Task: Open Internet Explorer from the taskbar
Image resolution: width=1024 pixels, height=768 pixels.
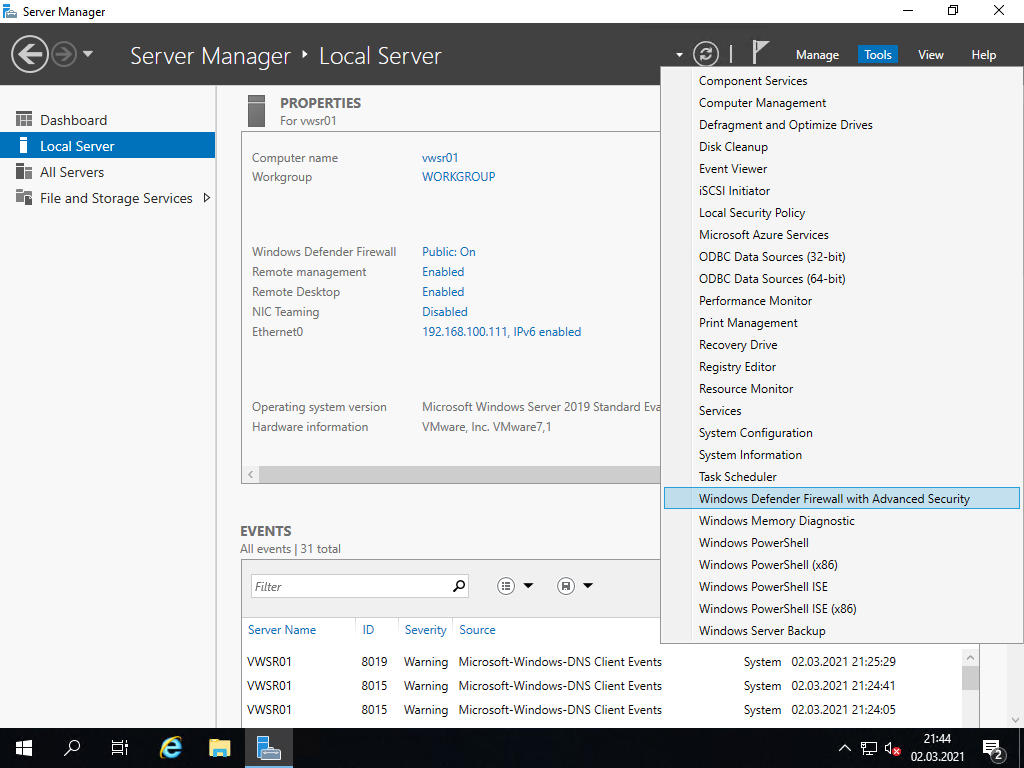Action: pyautogui.click(x=171, y=747)
